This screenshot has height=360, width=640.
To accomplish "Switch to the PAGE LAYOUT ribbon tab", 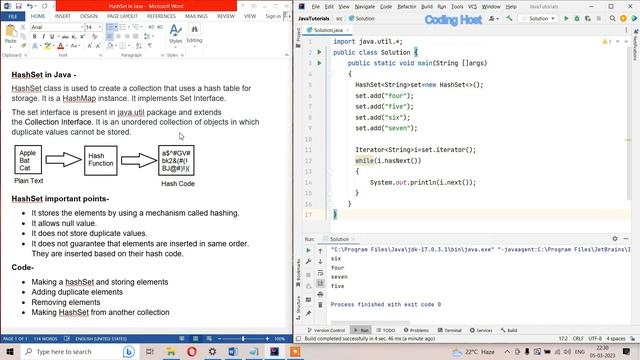I will (122, 16).
